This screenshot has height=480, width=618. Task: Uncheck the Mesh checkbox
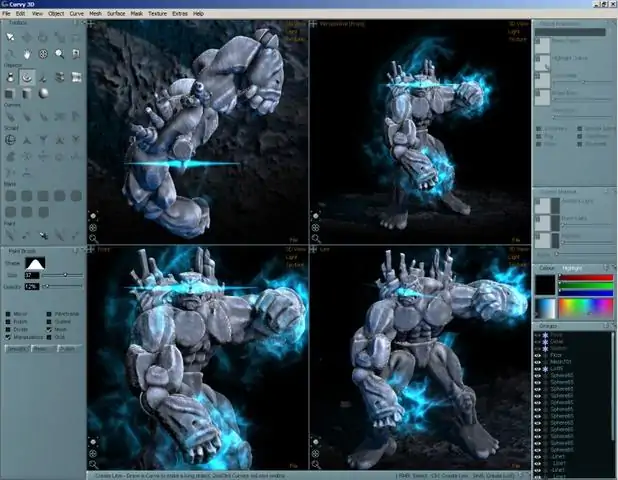point(49,329)
